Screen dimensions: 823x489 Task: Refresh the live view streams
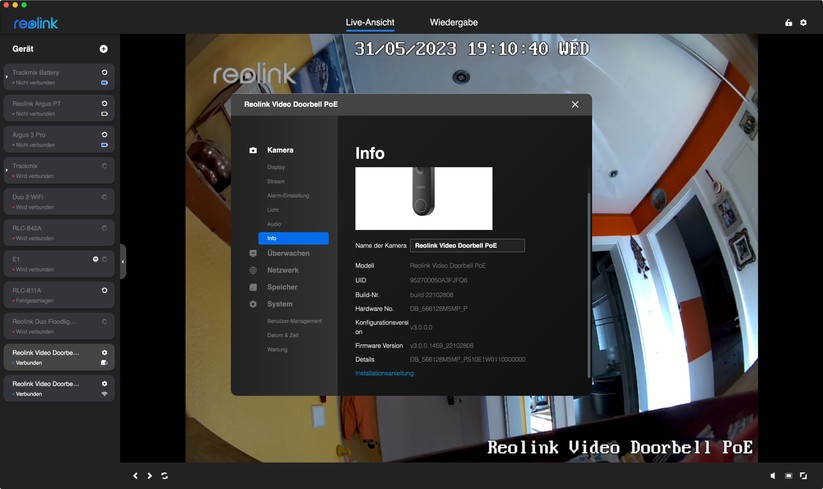coord(164,475)
